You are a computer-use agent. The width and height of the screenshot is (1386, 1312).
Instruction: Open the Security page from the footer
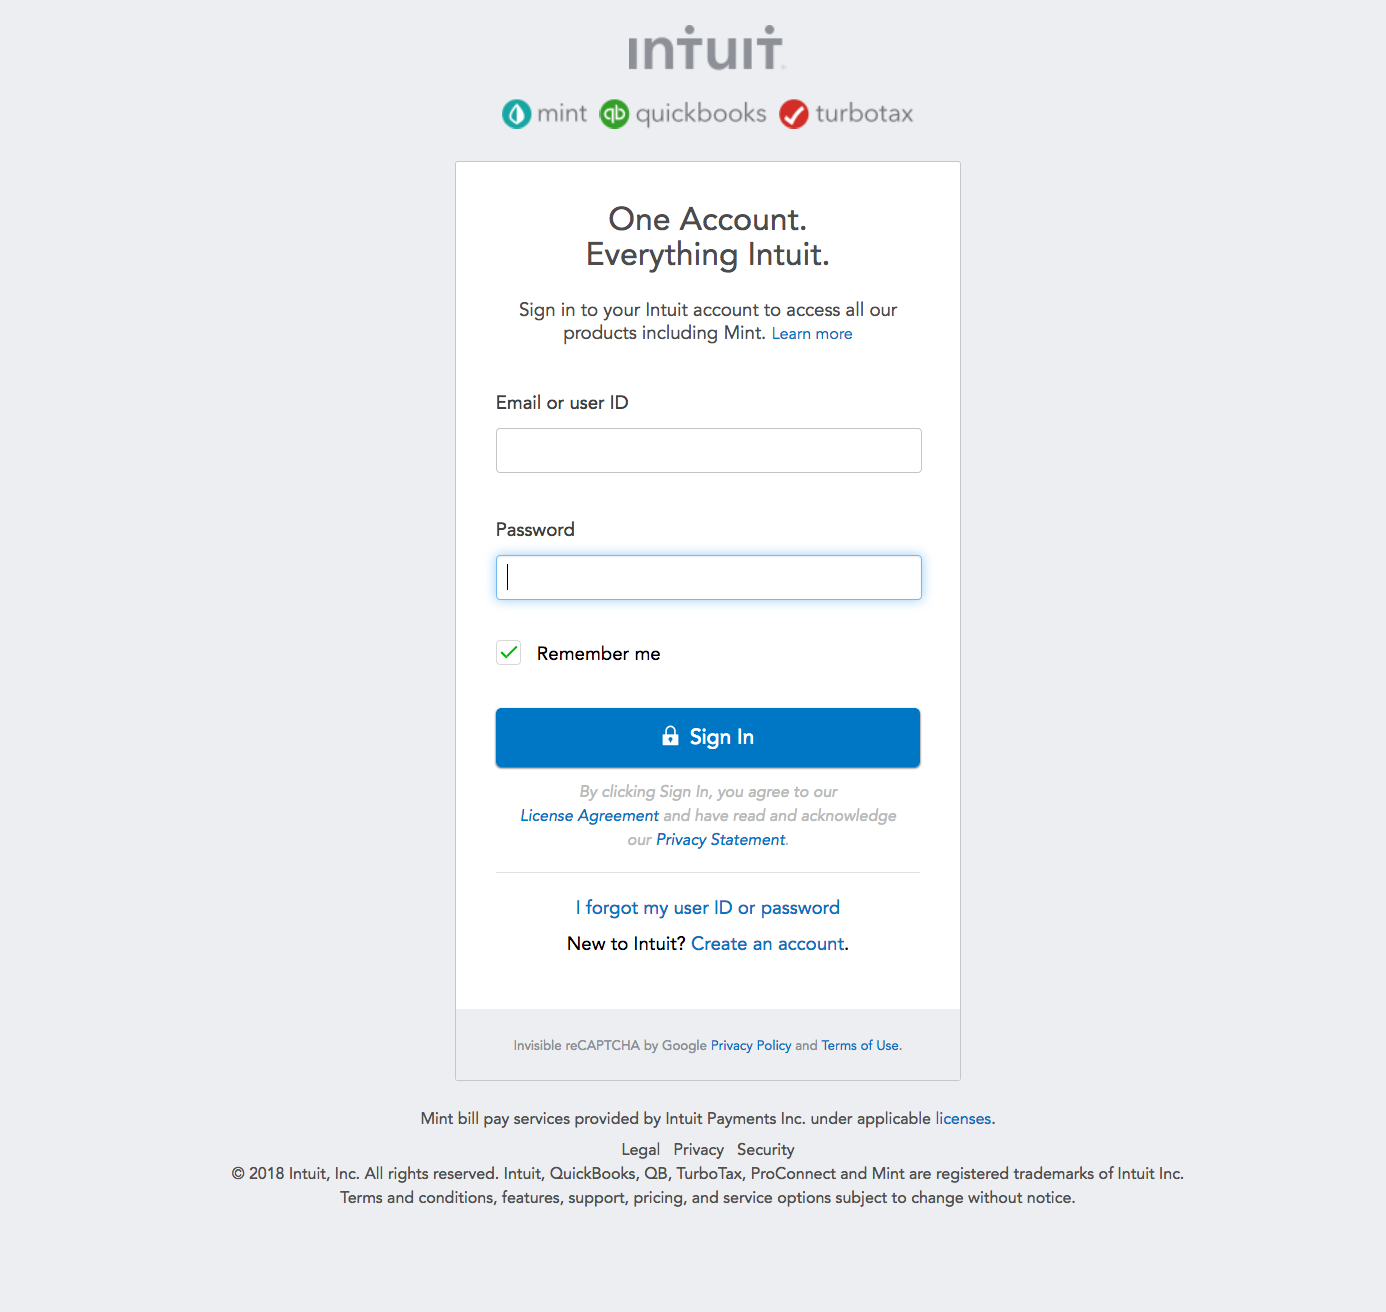click(765, 1149)
